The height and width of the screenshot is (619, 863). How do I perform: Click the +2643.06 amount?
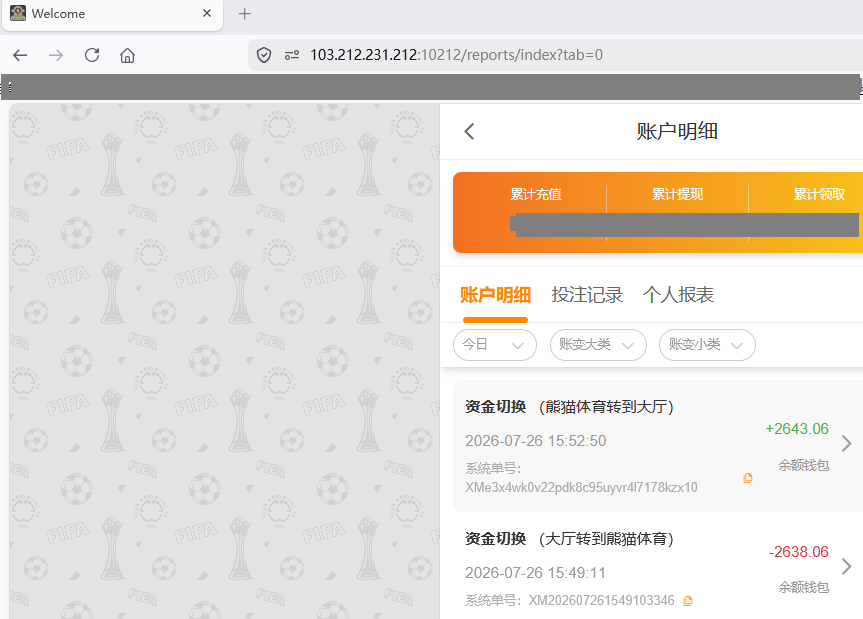pyautogui.click(x=797, y=429)
